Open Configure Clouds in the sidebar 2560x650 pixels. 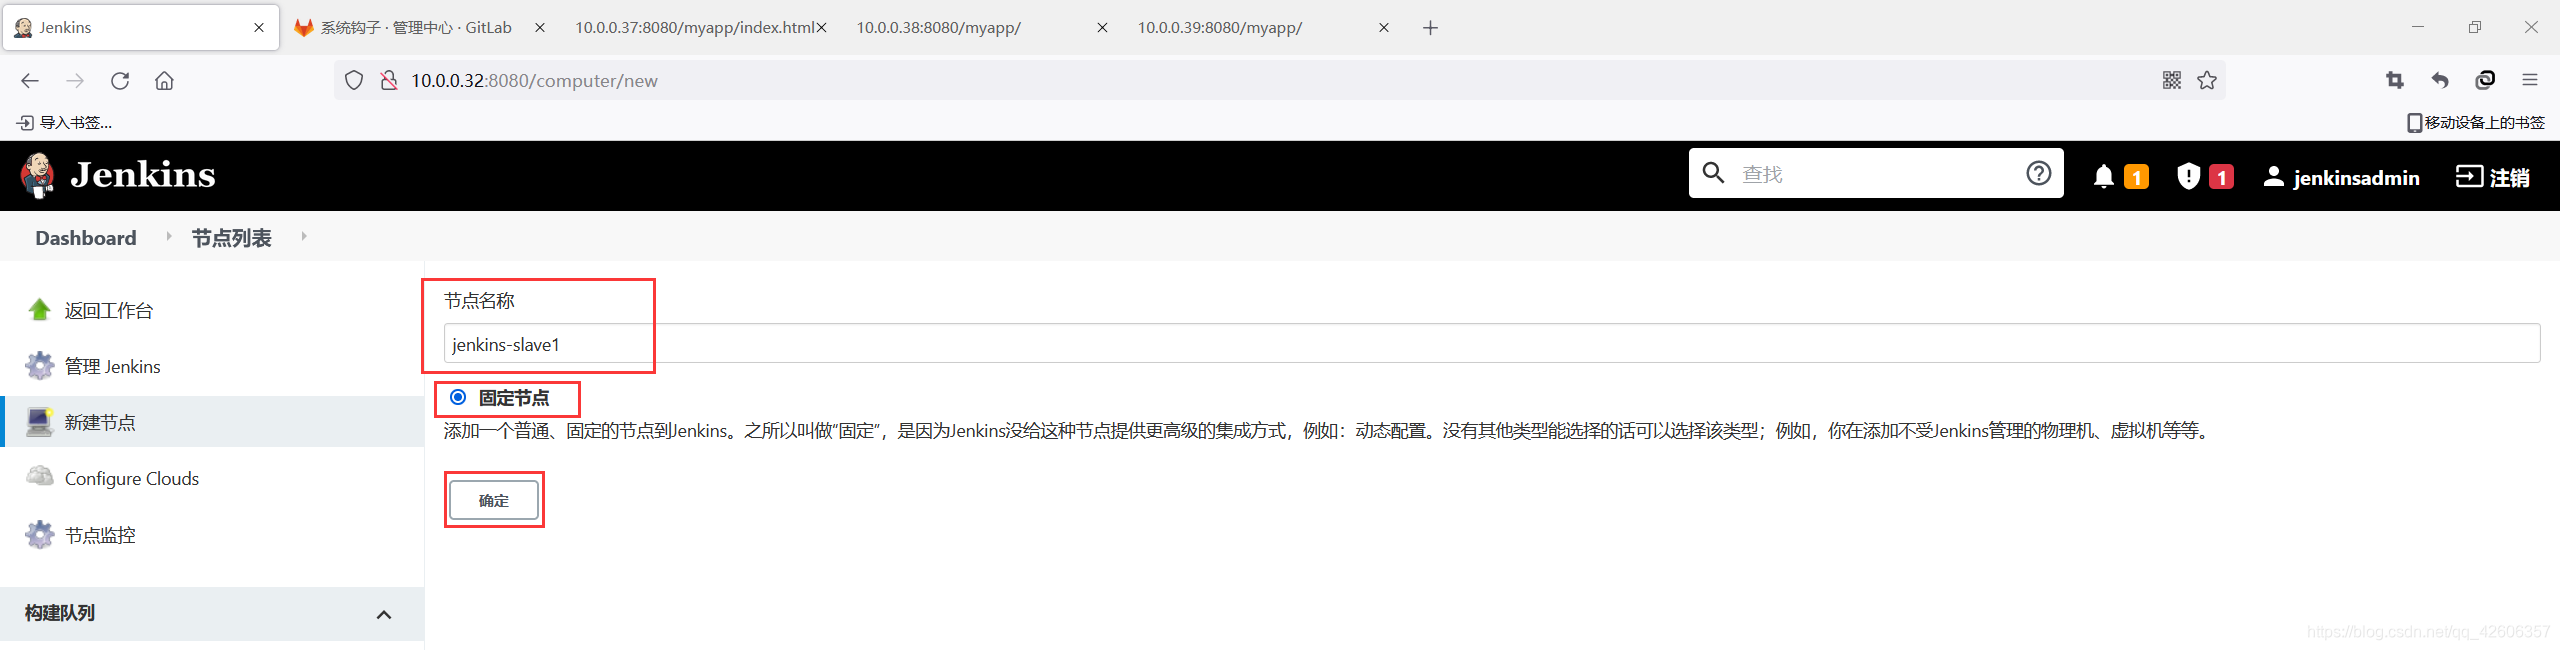click(x=132, y=479)
